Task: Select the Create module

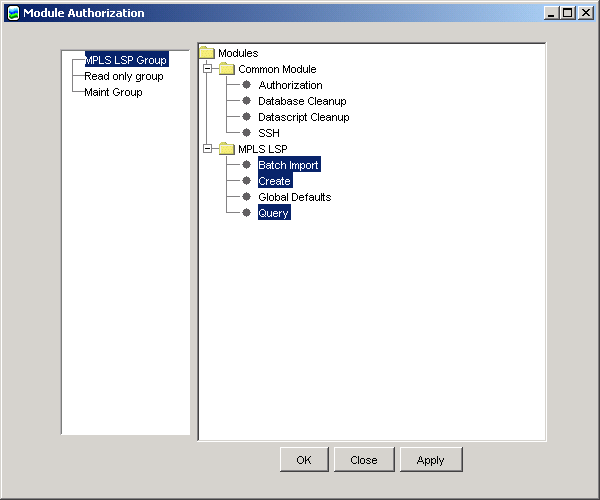Action: (275, 181)
